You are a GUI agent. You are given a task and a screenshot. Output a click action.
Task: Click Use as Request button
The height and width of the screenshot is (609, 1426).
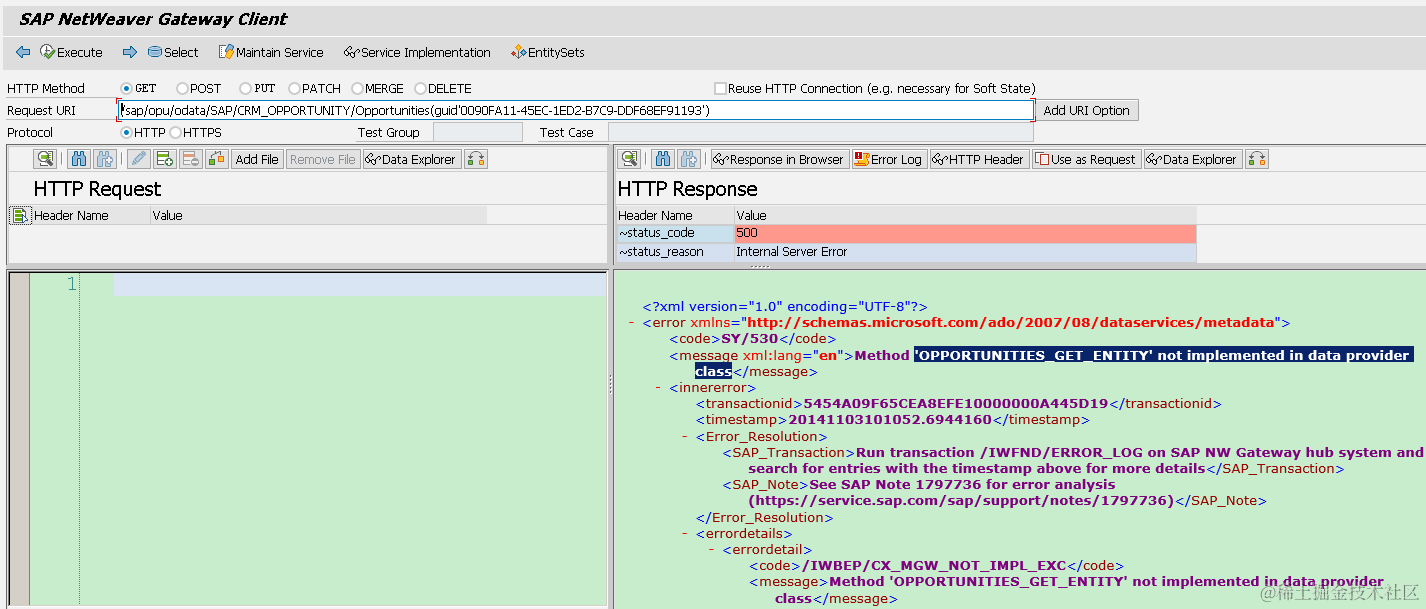point(1086,159)
